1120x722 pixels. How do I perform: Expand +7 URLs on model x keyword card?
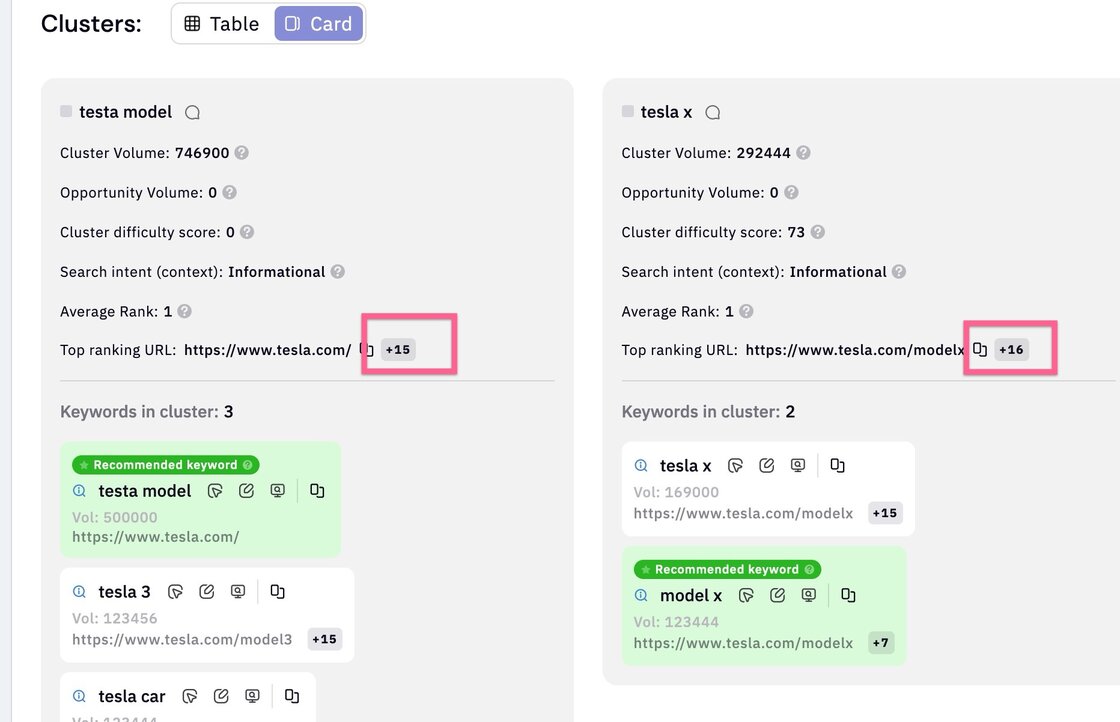point(881,643)
